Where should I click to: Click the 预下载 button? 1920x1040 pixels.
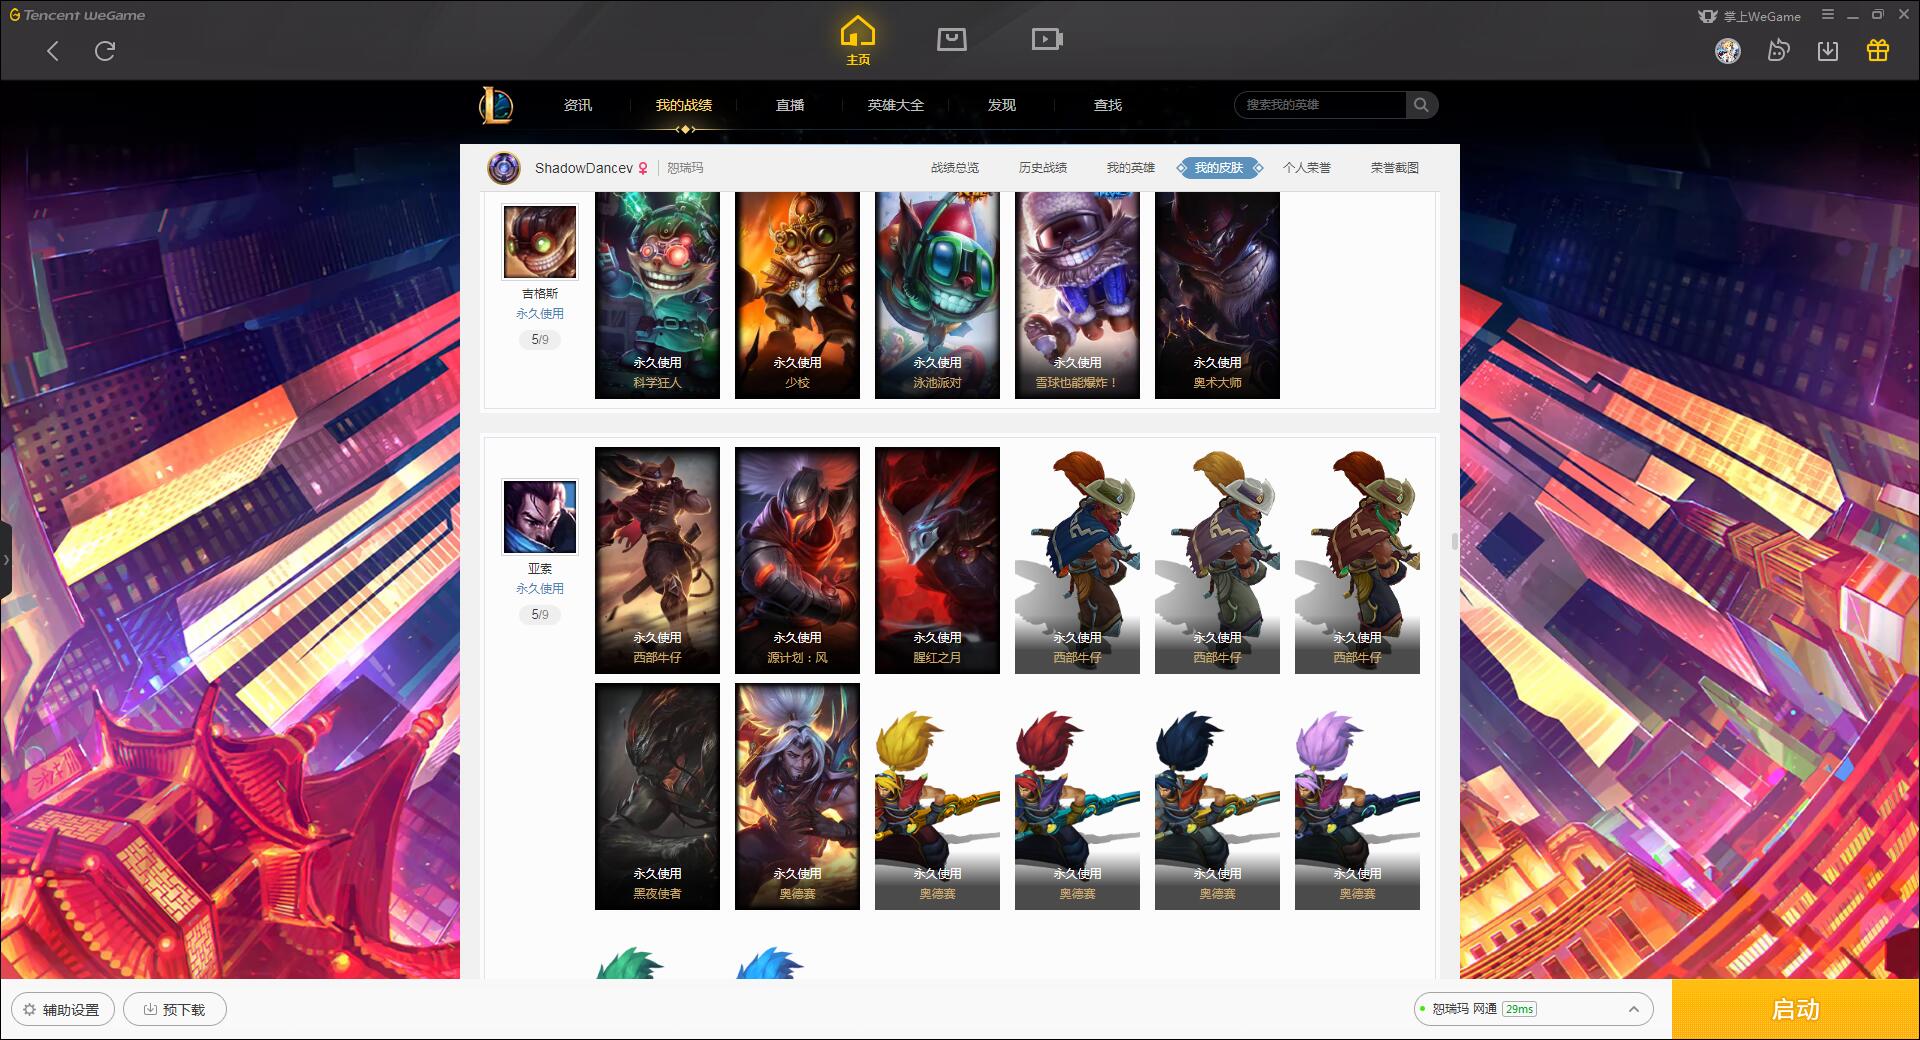175,1009
